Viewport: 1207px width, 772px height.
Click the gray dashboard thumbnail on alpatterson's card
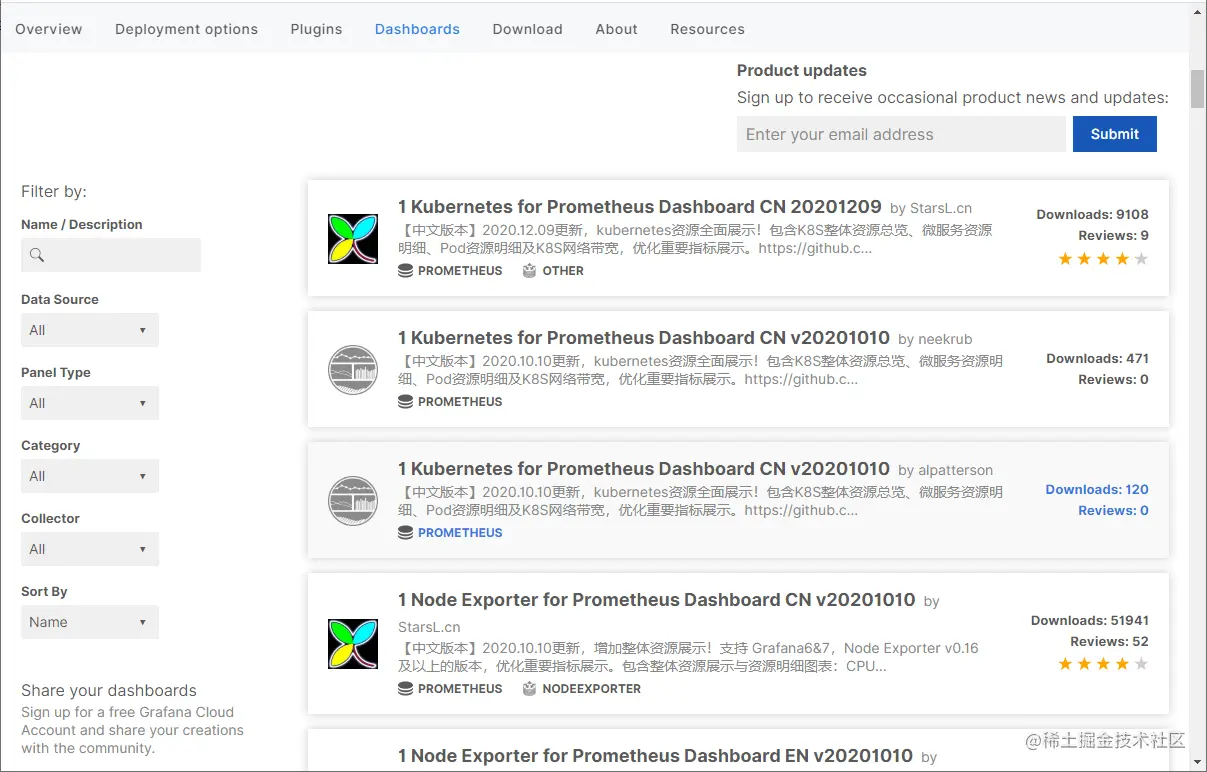(353, 500)
